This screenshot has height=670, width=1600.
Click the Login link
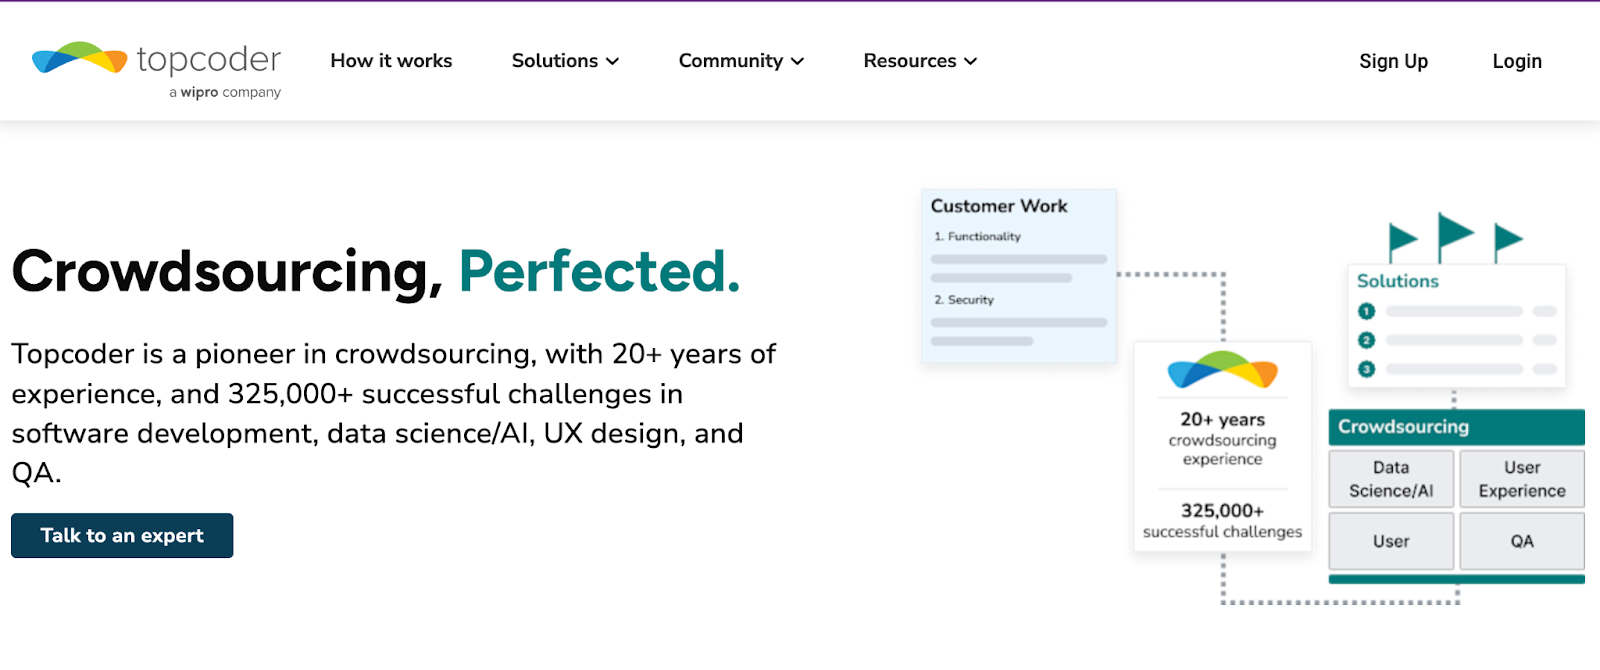pos(1517,61)
